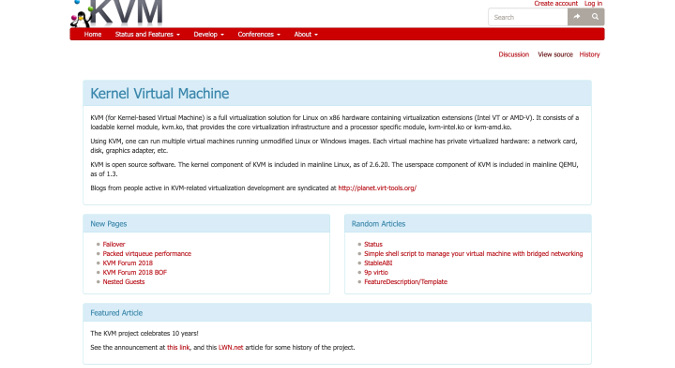Click the Create account link

click(x=556, y=3)
